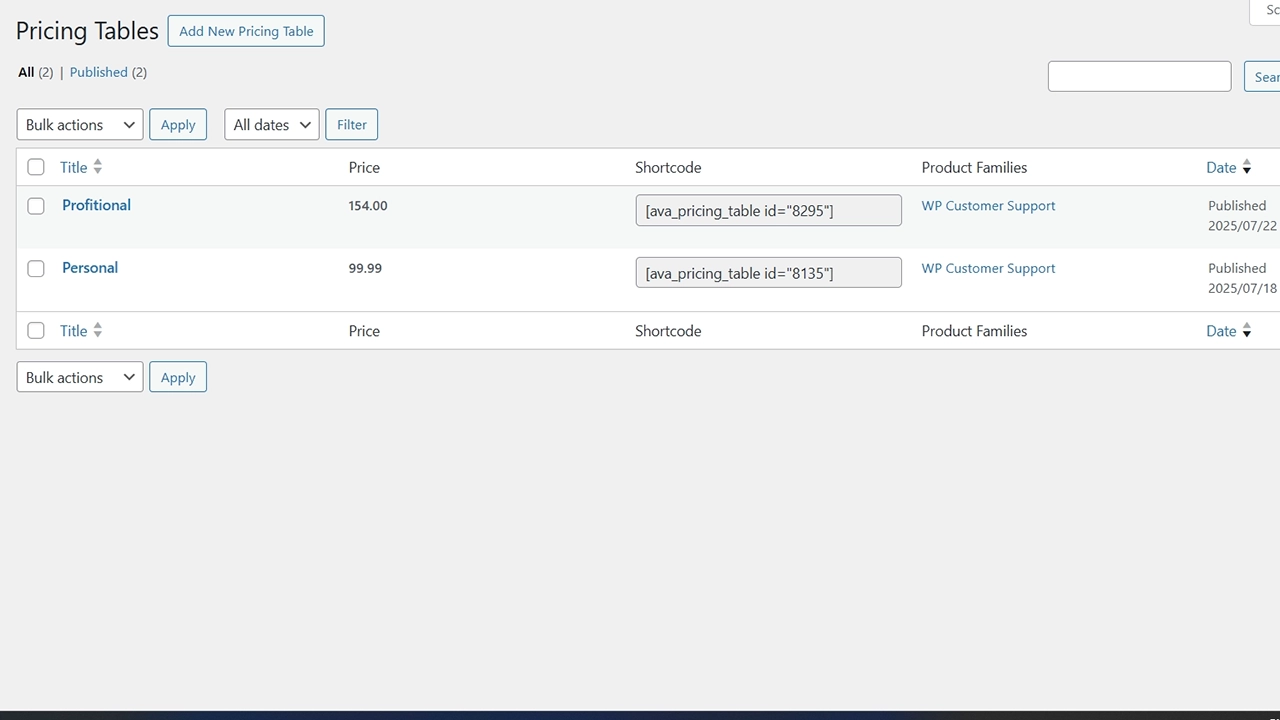Open the WP Customer Support product family
The width and height of the screenshot is (1280, 720).
pyautogui.click(x=988, y=205)
